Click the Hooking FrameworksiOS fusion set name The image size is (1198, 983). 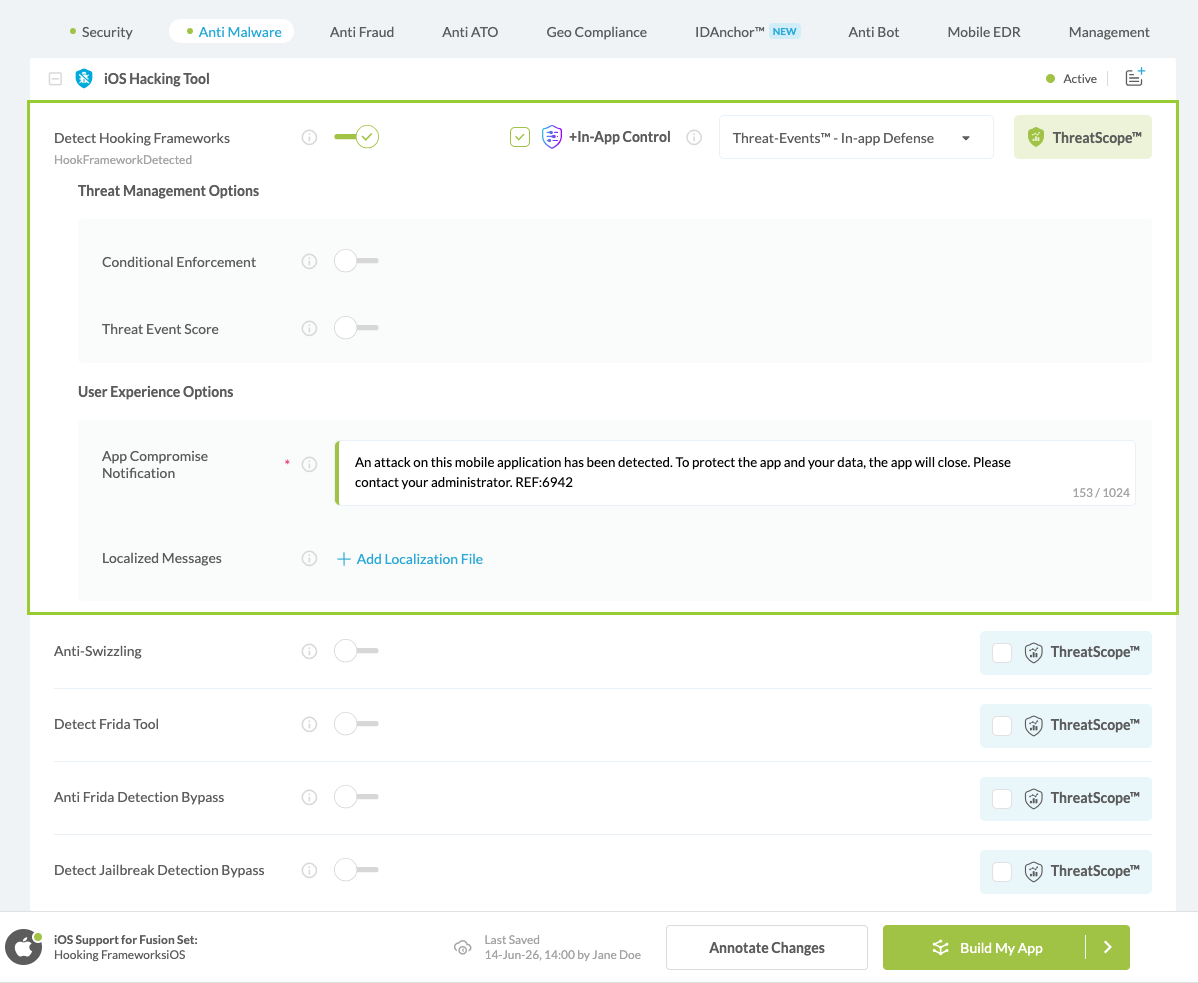(x=119, y=955)
